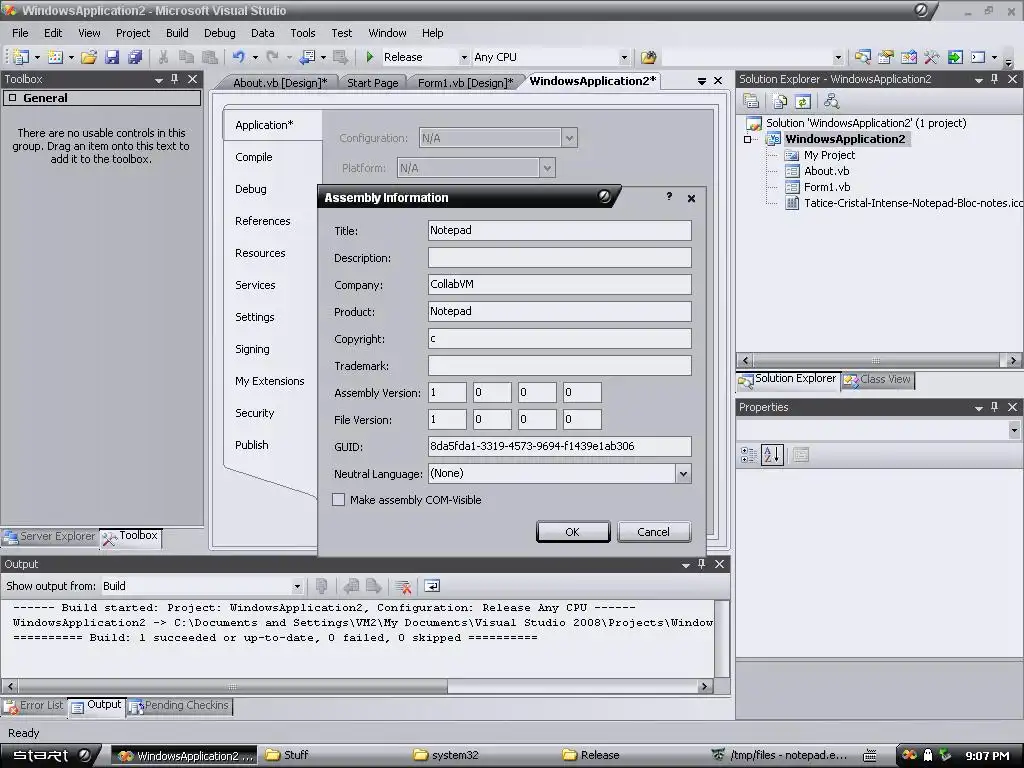Open the Show output from Build dropdown
1024x768 pixels.
pos(297,586)
